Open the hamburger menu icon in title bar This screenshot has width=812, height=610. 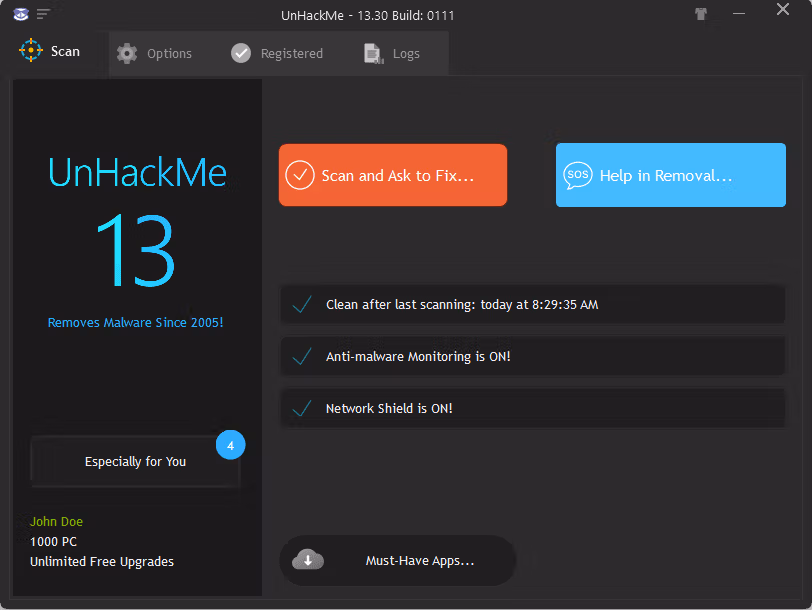[x=43, y=14]
